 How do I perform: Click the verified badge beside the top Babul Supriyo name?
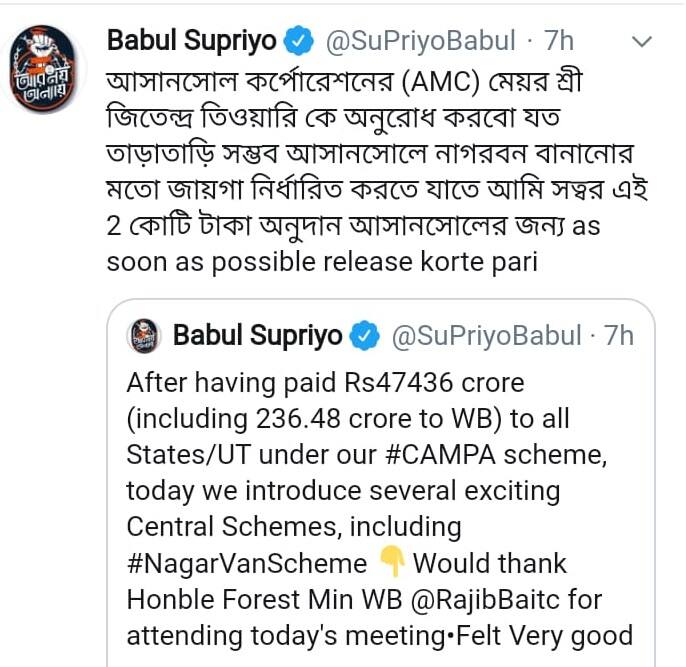point(298,42)
